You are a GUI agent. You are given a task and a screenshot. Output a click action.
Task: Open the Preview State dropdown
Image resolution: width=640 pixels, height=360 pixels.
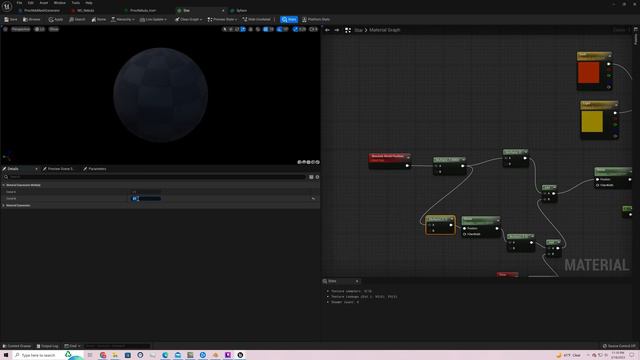[222, 20]
